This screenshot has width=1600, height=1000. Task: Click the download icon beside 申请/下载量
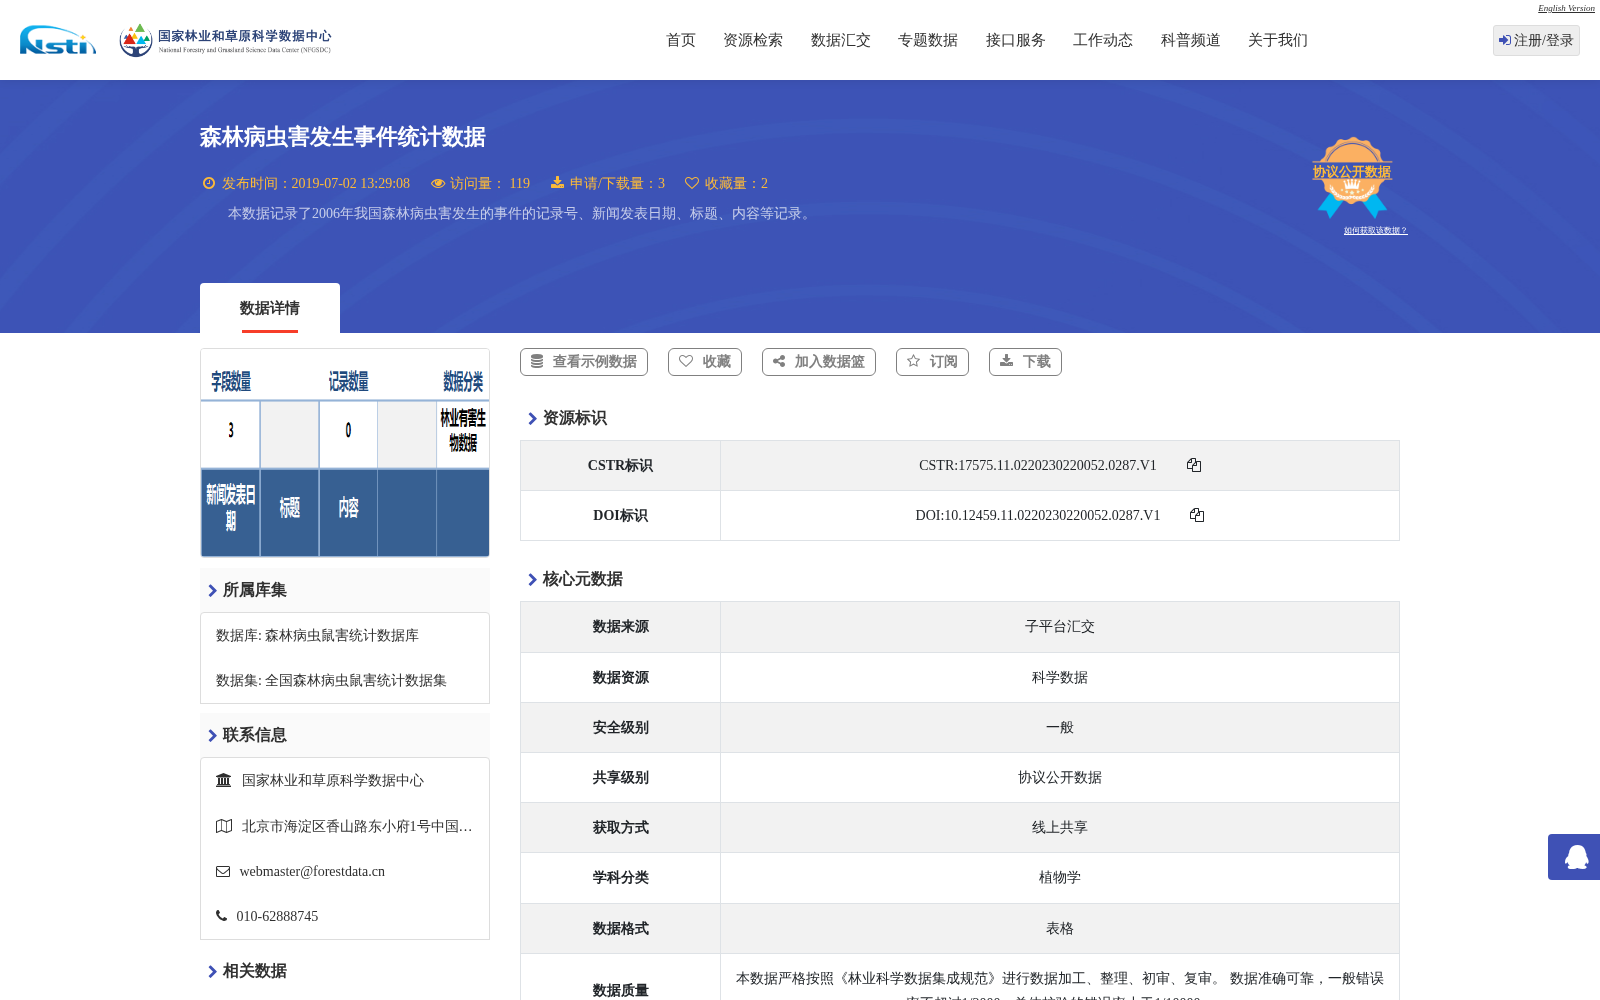557,183
